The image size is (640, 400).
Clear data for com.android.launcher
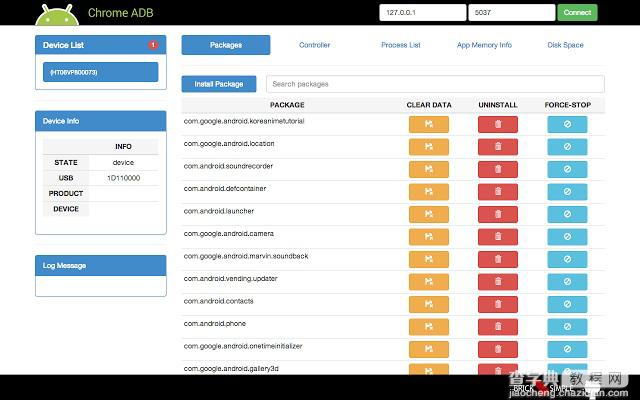pyautogui.click(x=429, y=214)
